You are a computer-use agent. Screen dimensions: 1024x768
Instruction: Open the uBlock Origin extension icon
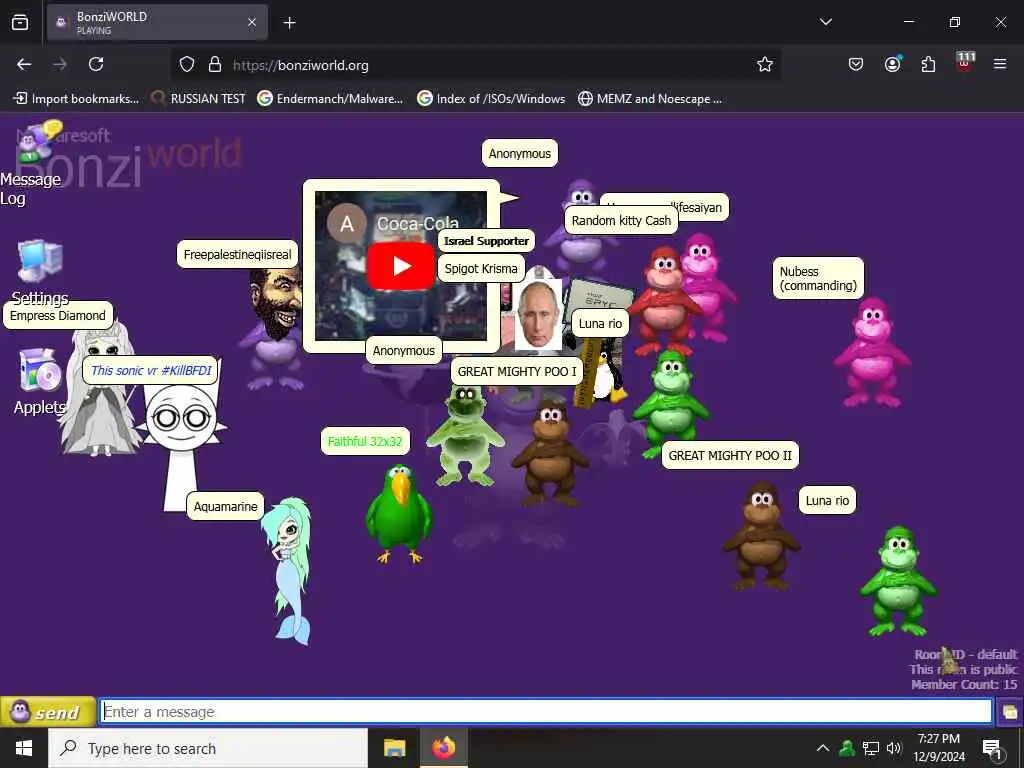965,63
